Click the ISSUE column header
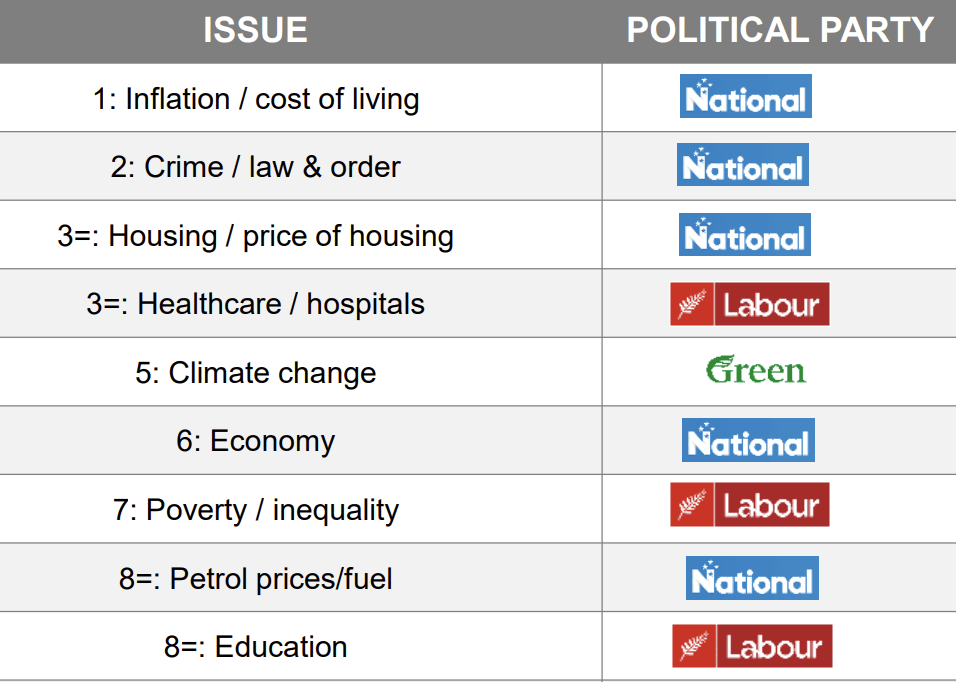The height and width of the screenshot is (682, 956). point(255,31)
